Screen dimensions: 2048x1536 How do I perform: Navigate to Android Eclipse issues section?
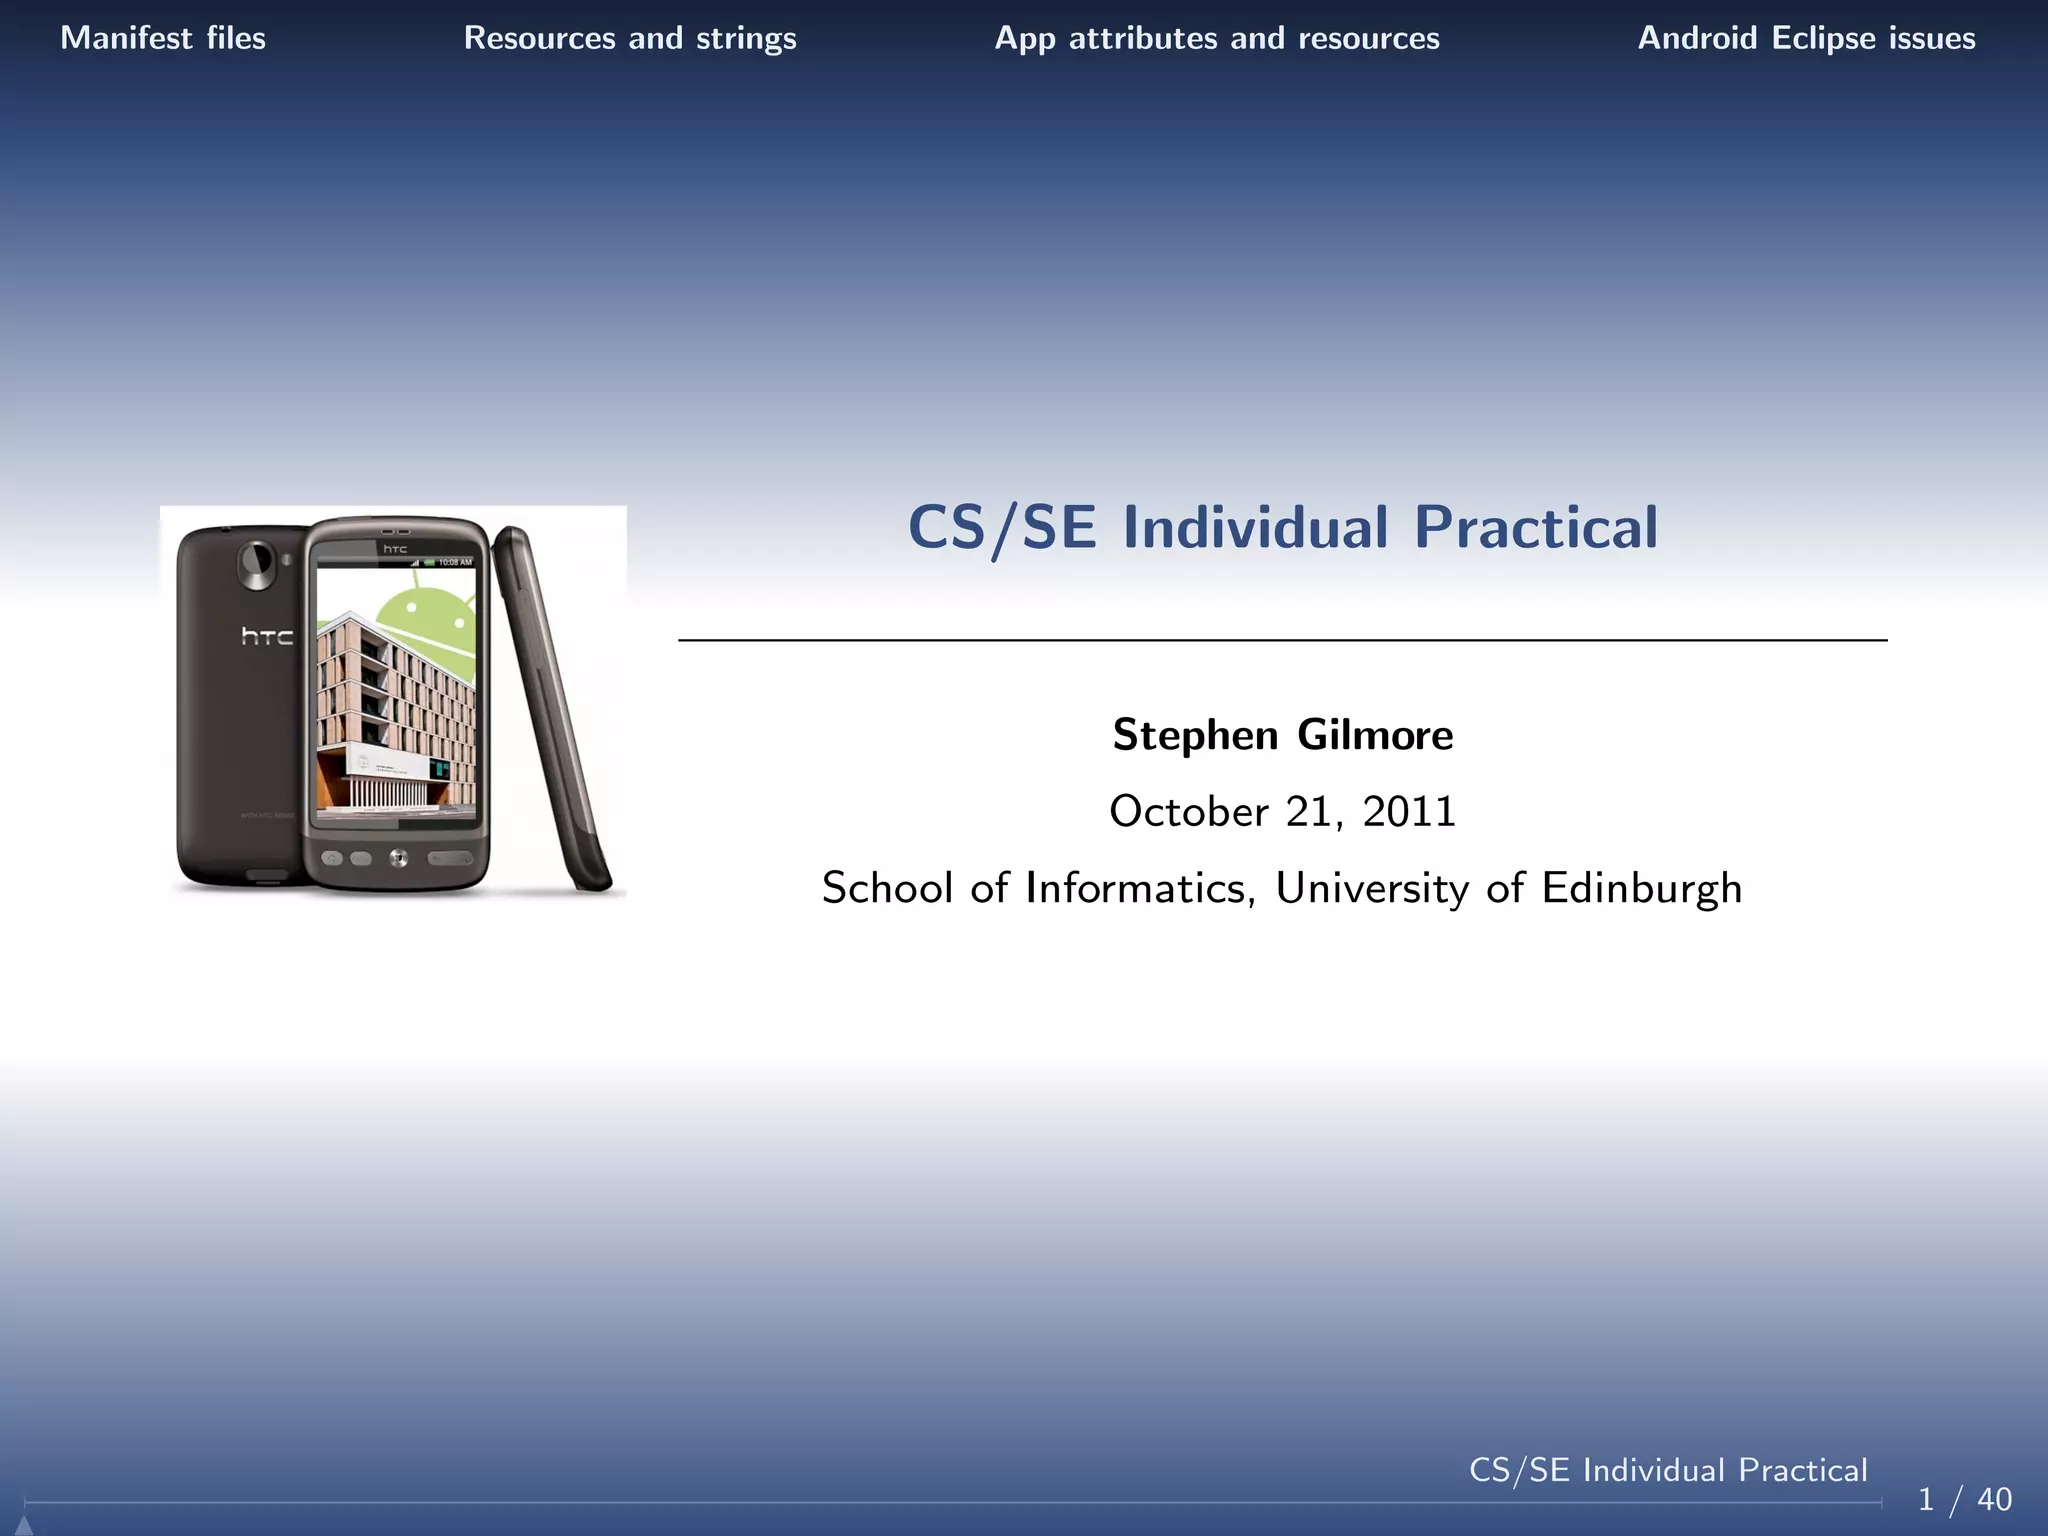tap(1806, 38)
